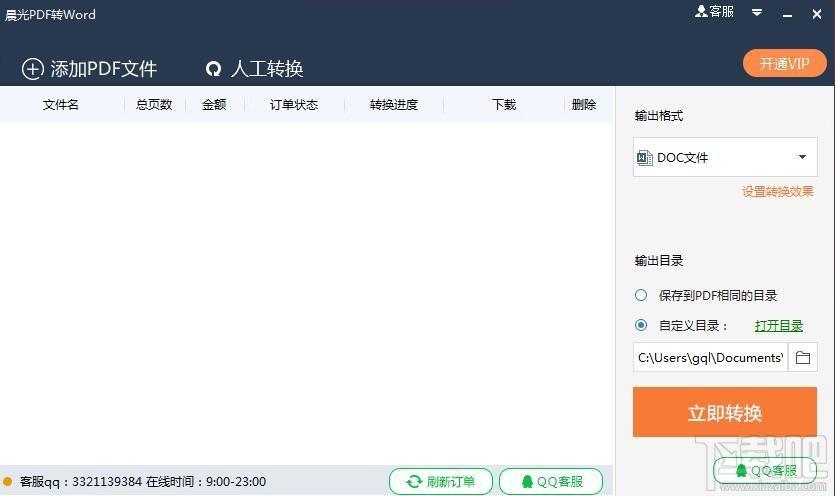Expand the DOC文件 output format dropdown

803,157
